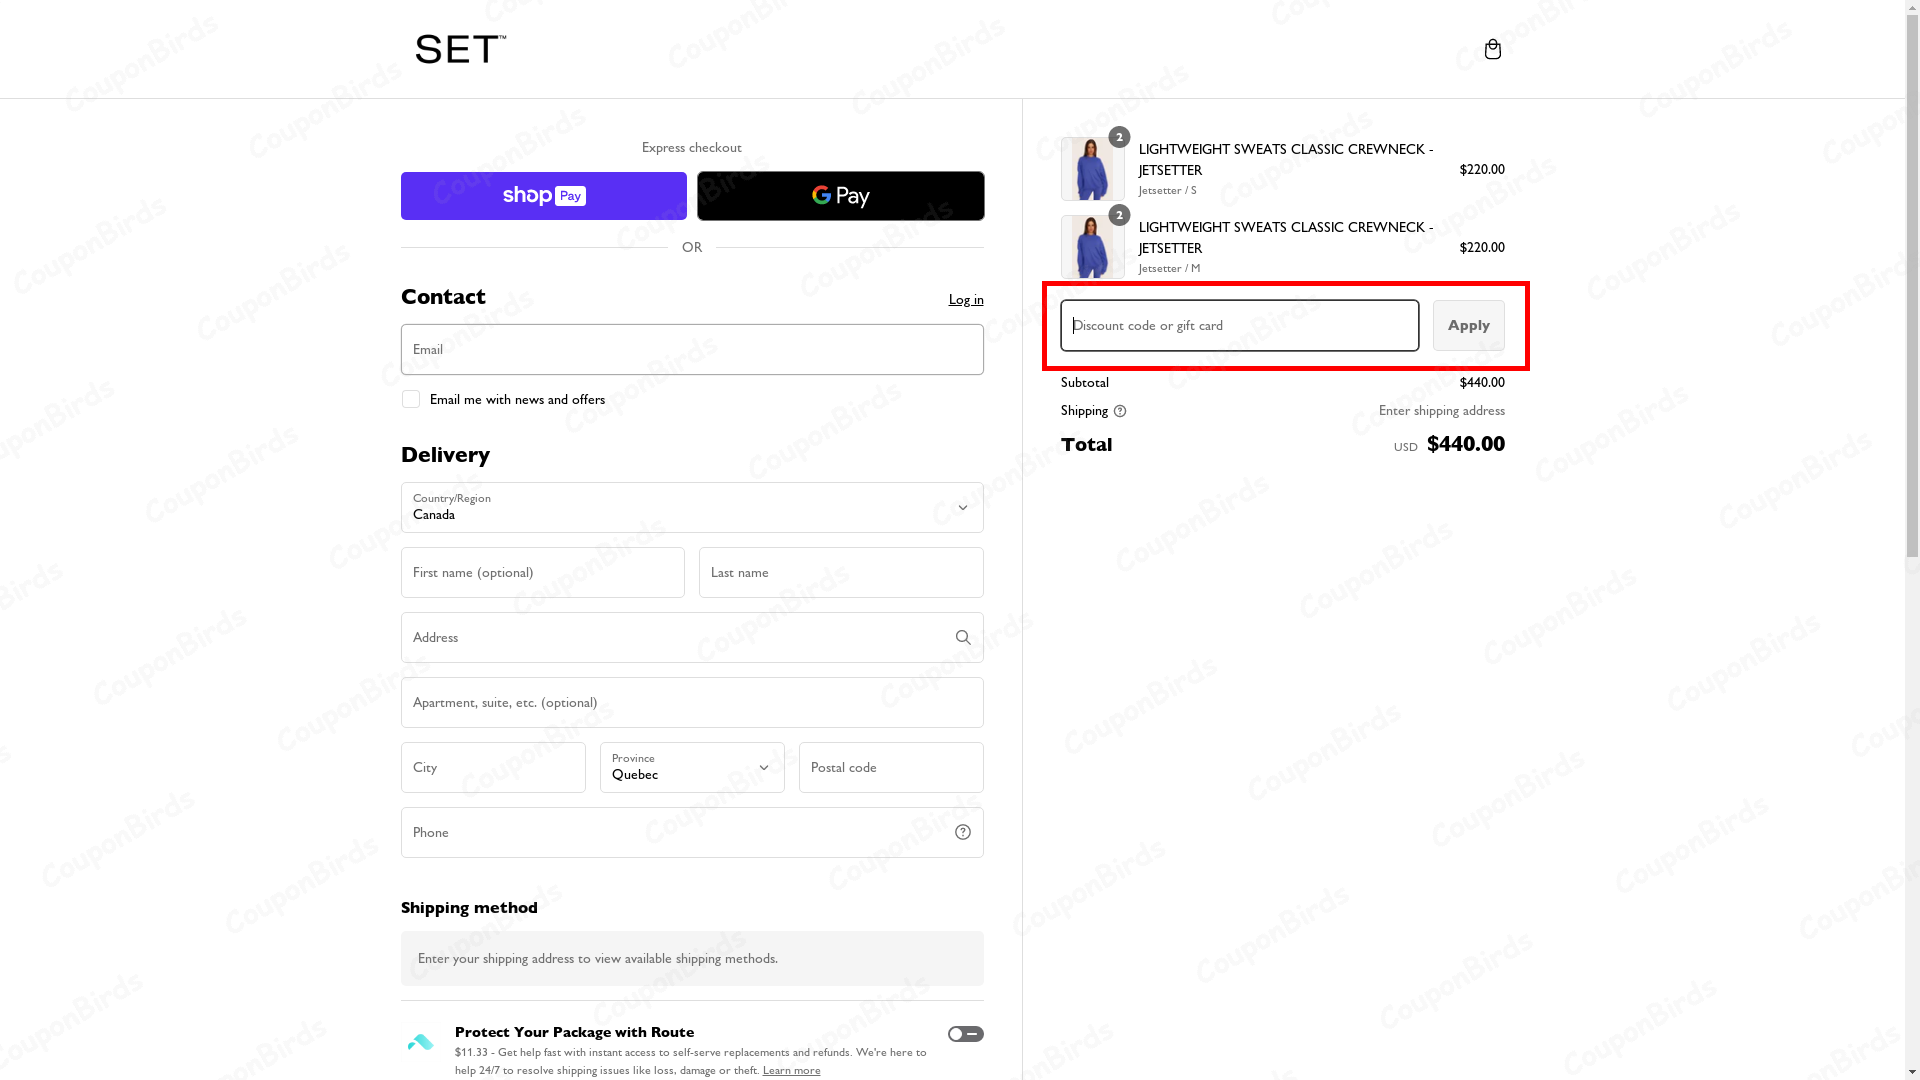The height and width of the screenshot is (1080, 1920).
Task: Click the help icon in the Phone field
Action: 962,831
